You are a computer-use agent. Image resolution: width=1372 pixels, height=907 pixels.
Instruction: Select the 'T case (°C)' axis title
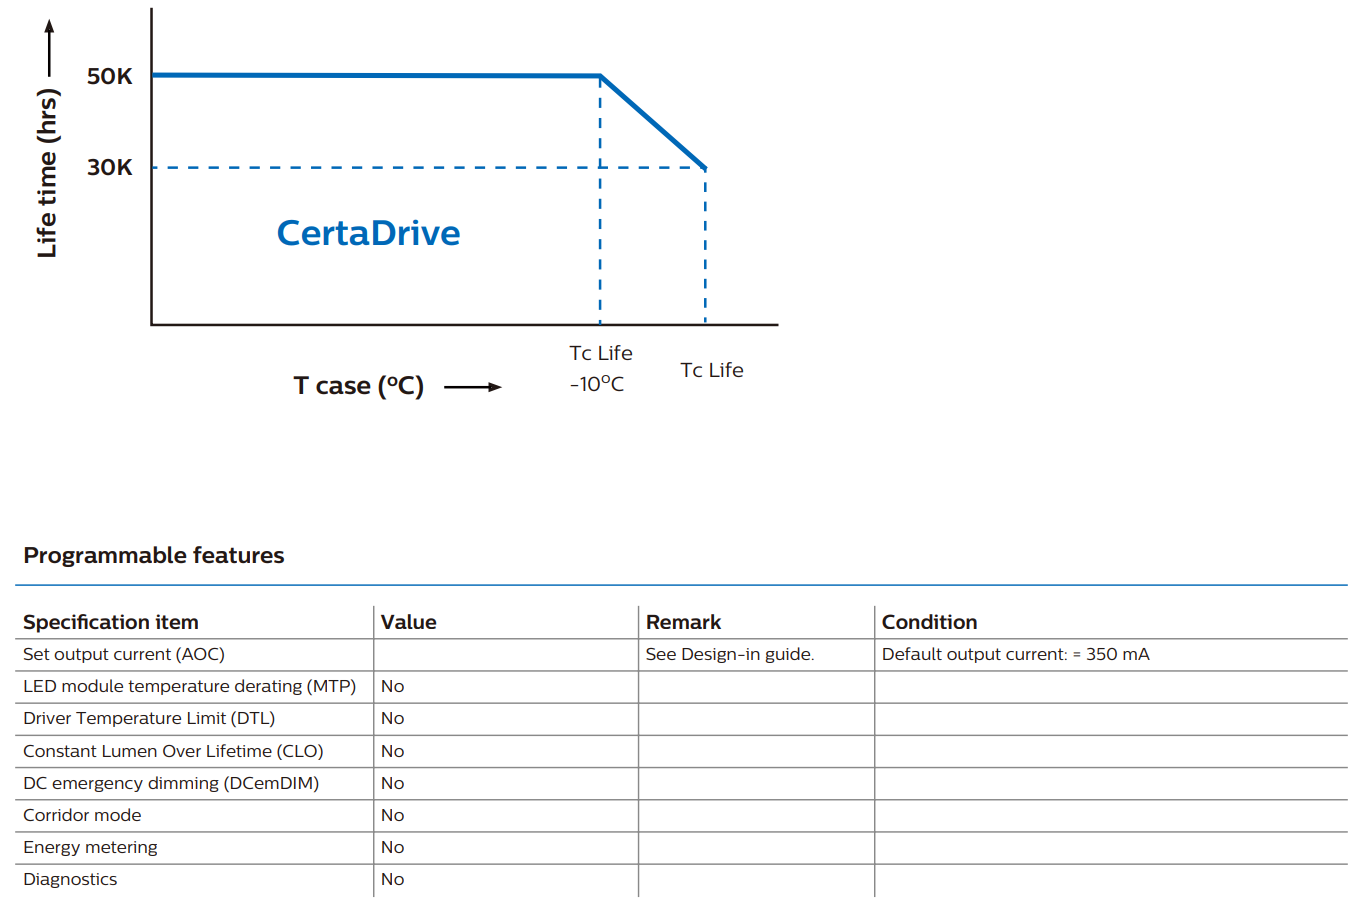(x=359, y=386)
